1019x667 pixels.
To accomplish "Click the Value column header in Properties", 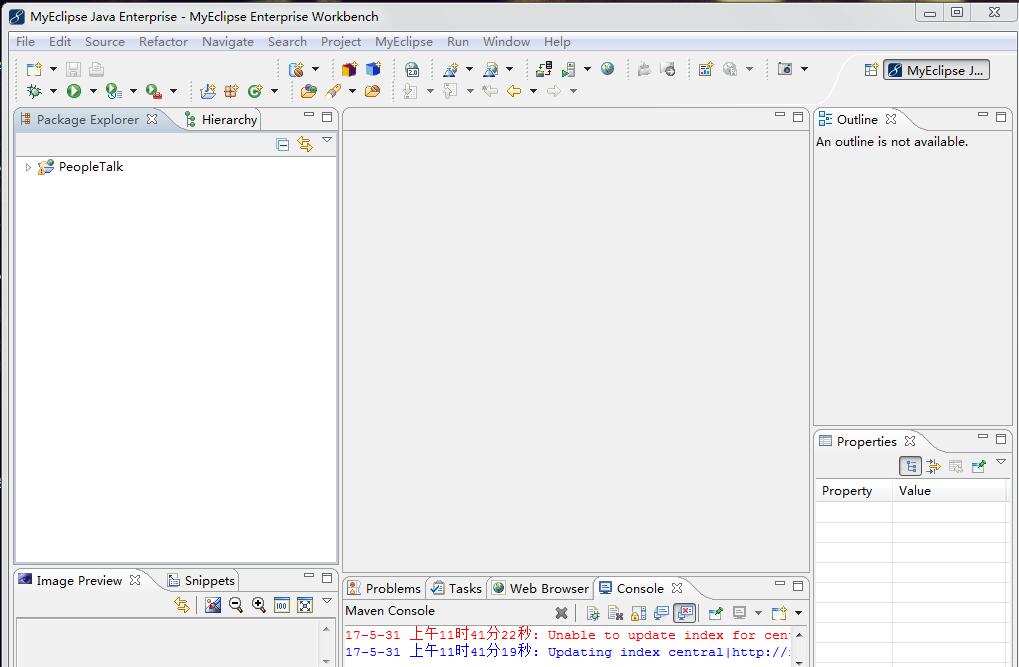I will click(x=914, y=490).
